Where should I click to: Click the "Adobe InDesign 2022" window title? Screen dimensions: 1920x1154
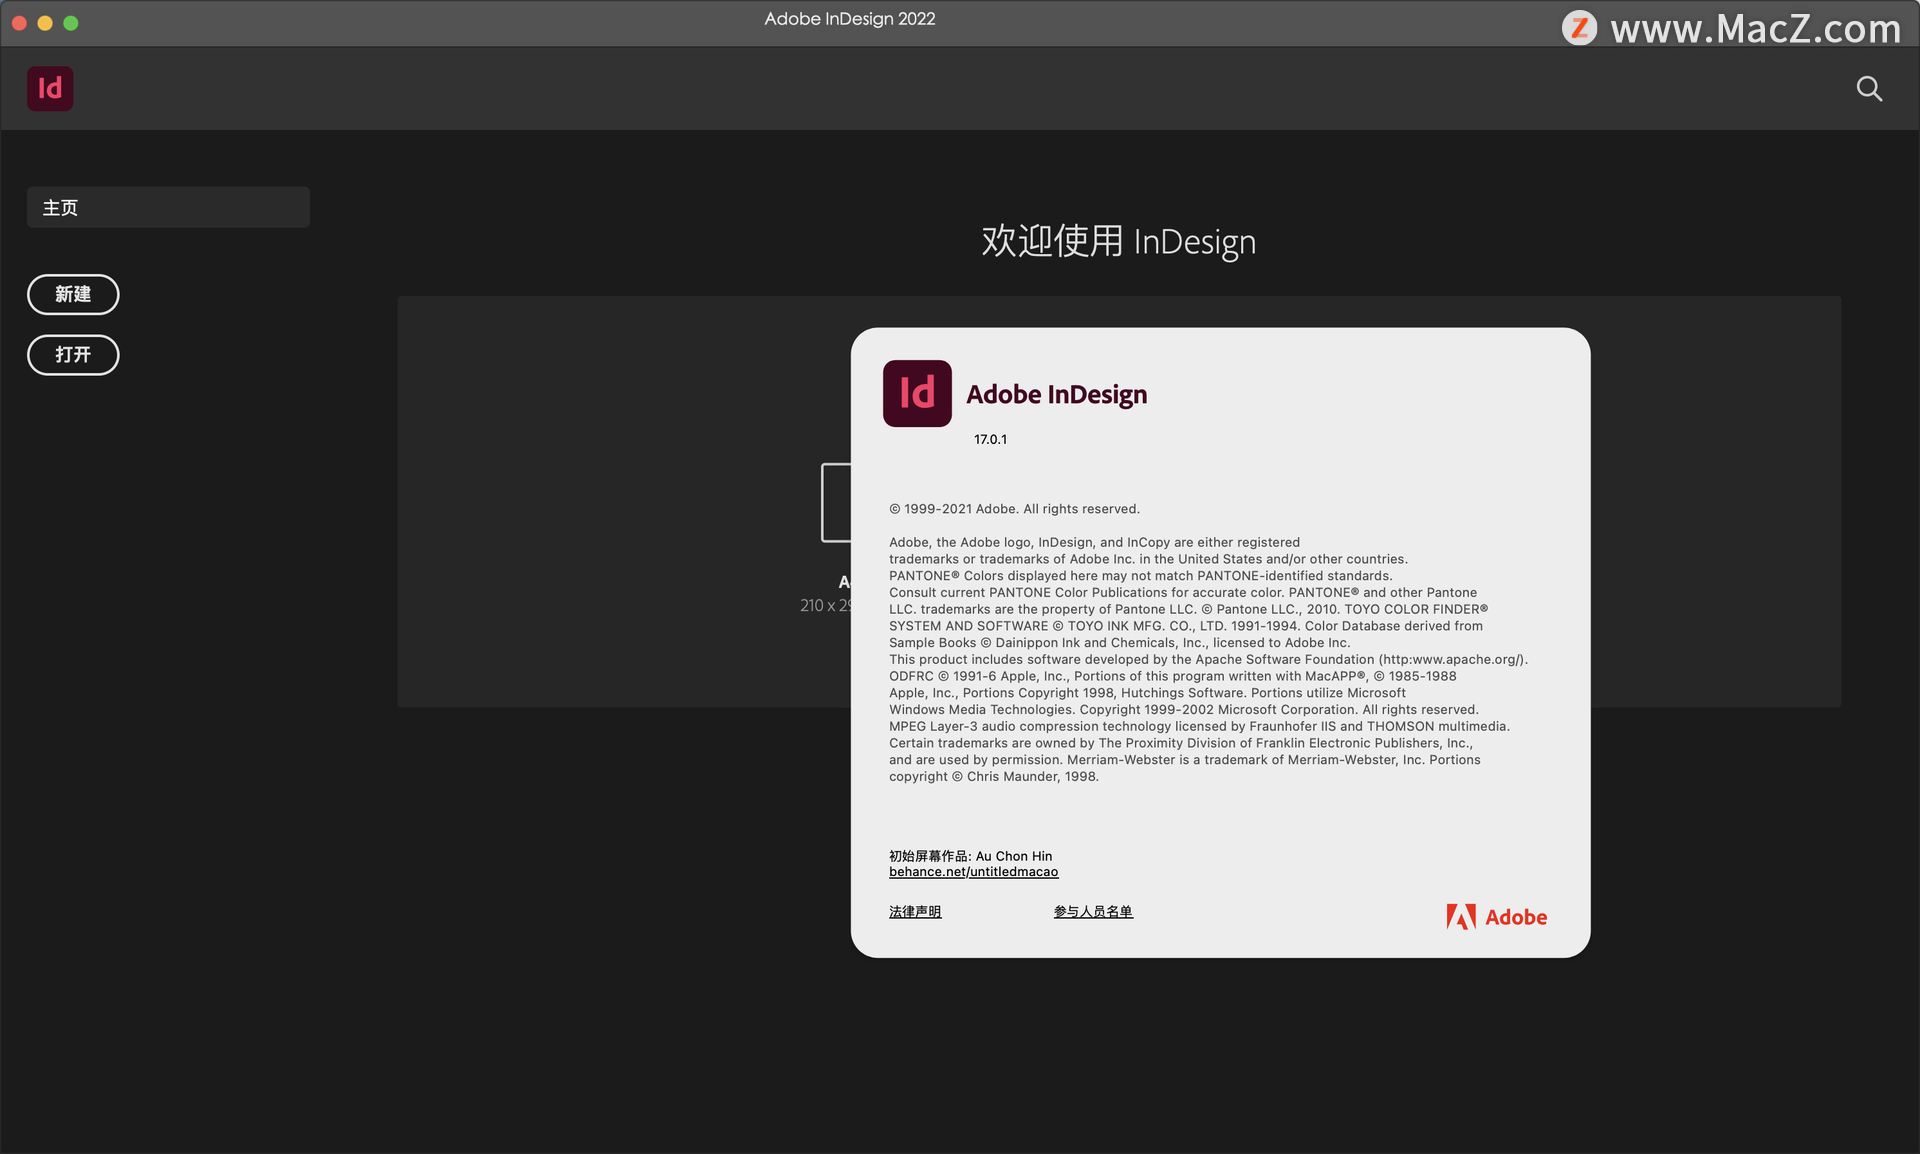pyautogui.click(x=850, y=19)
